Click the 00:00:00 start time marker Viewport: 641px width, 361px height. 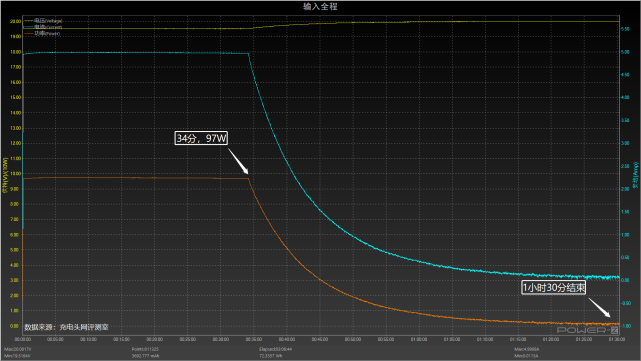point(23,339)
